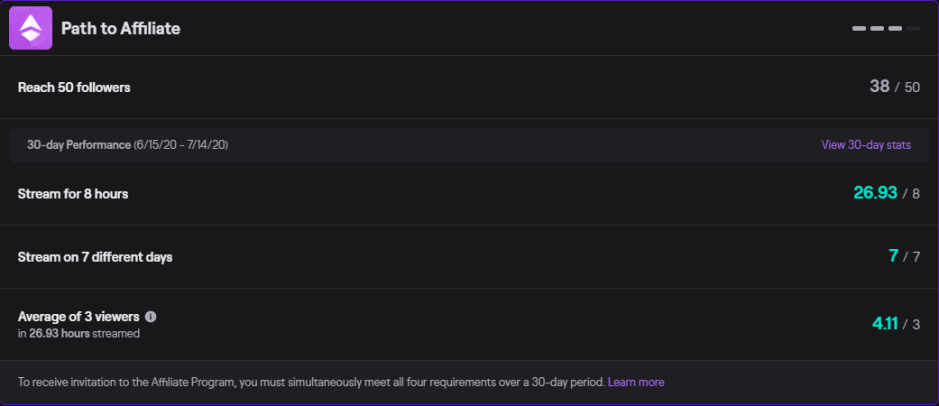Screen dimensions: 939x406
Task: Select the Stream on 7 different days row
Action: coord(95,257)
